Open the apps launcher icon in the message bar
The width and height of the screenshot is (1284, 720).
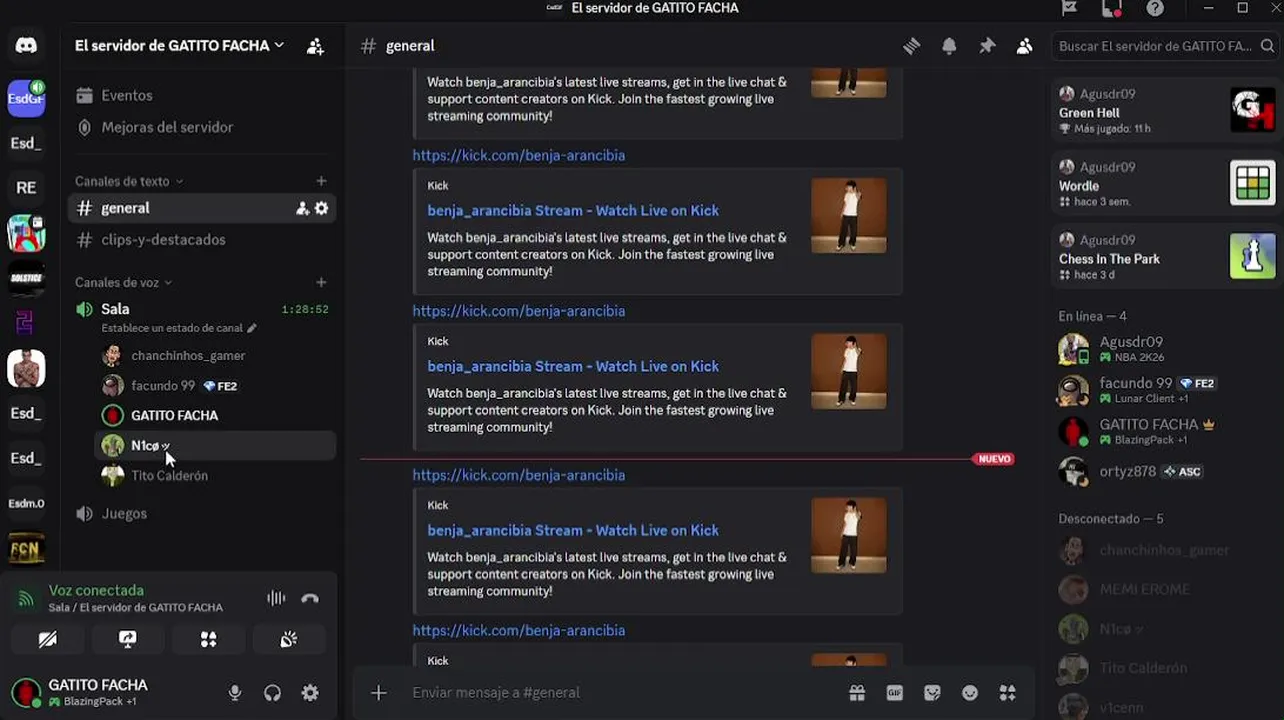(1008, 692)
